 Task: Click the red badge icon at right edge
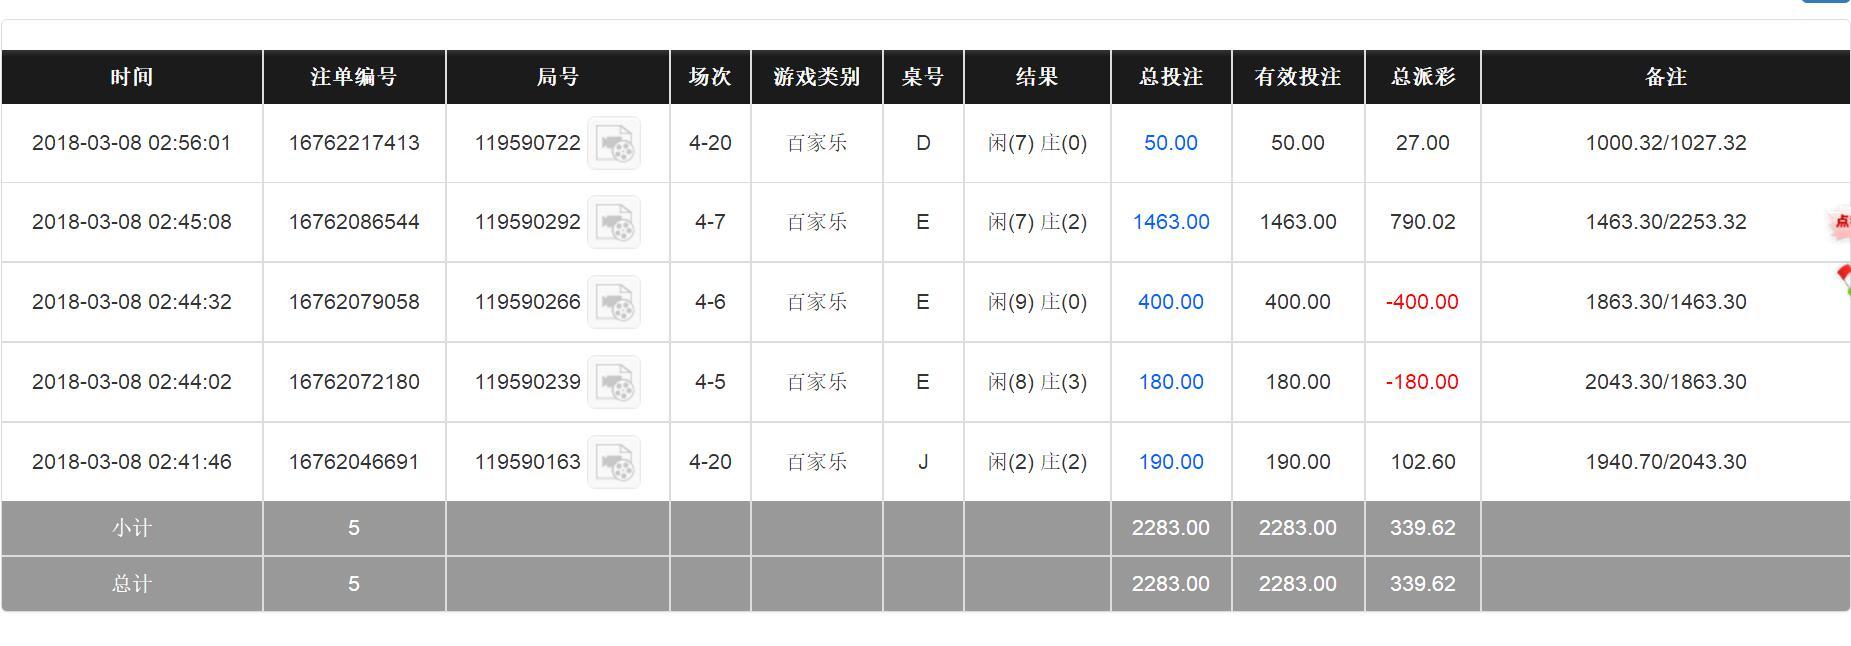[1840, 223]
